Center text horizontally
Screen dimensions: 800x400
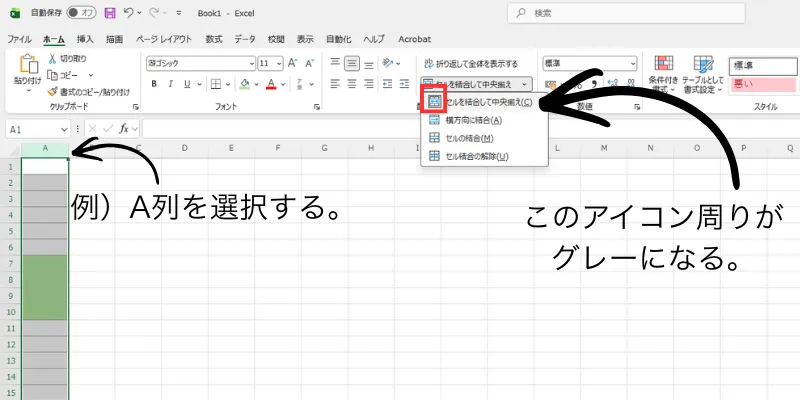click(352, 83)
